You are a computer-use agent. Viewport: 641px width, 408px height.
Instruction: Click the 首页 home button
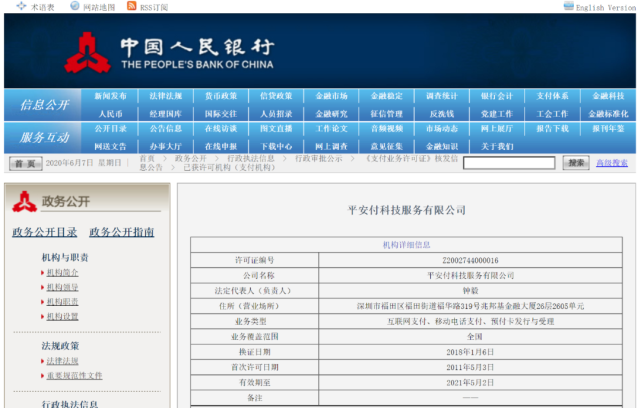point(25,164)
